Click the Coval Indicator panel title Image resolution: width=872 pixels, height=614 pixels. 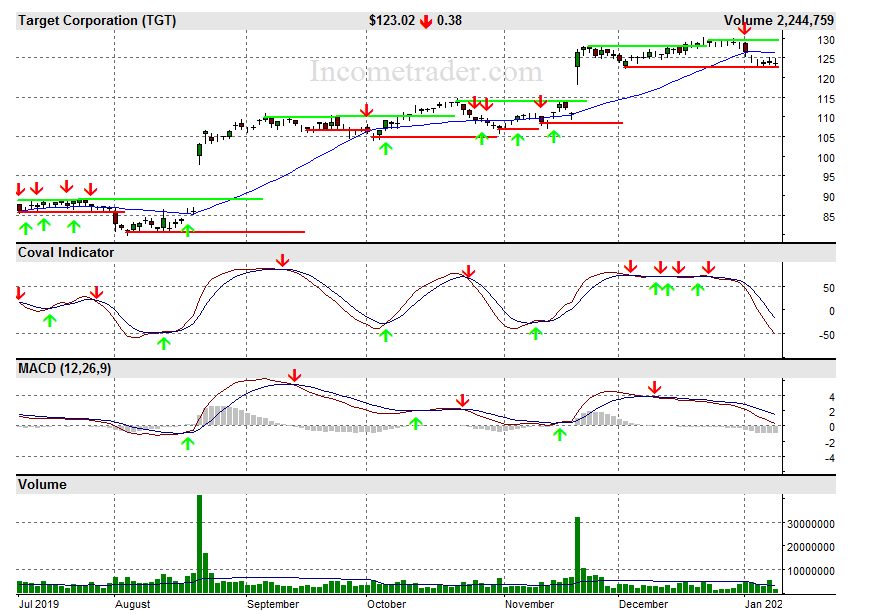coord(66,252)
